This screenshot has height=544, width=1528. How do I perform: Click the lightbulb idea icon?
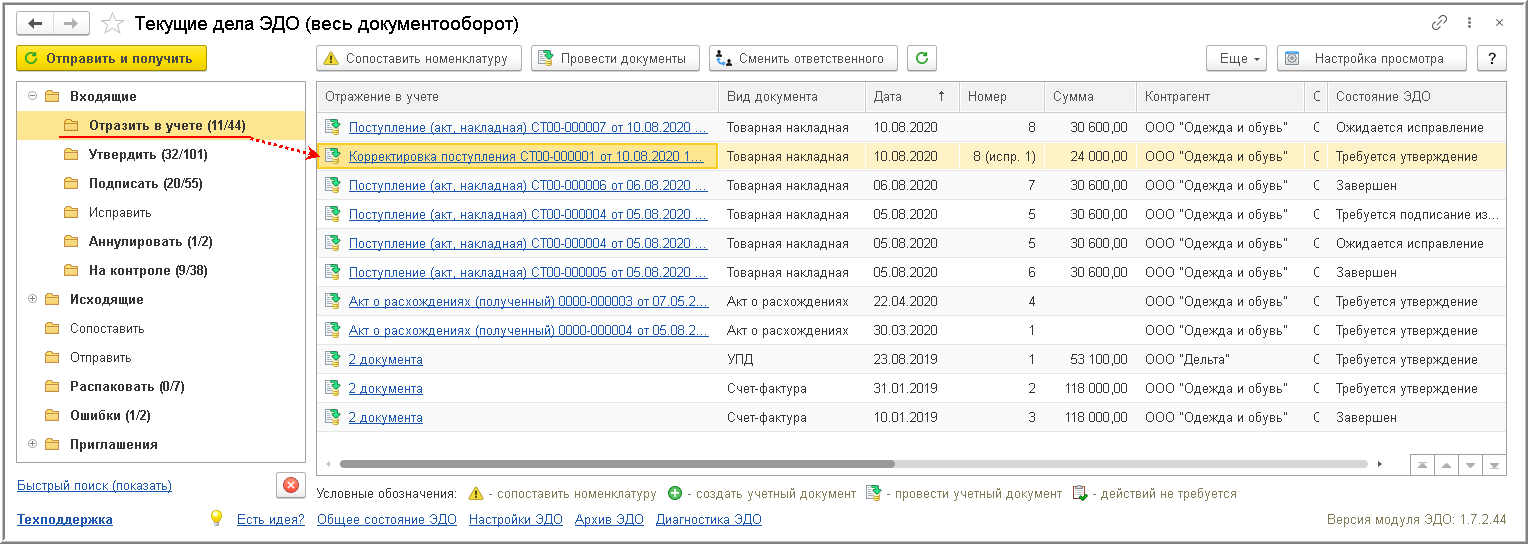(x=215, y=518)
